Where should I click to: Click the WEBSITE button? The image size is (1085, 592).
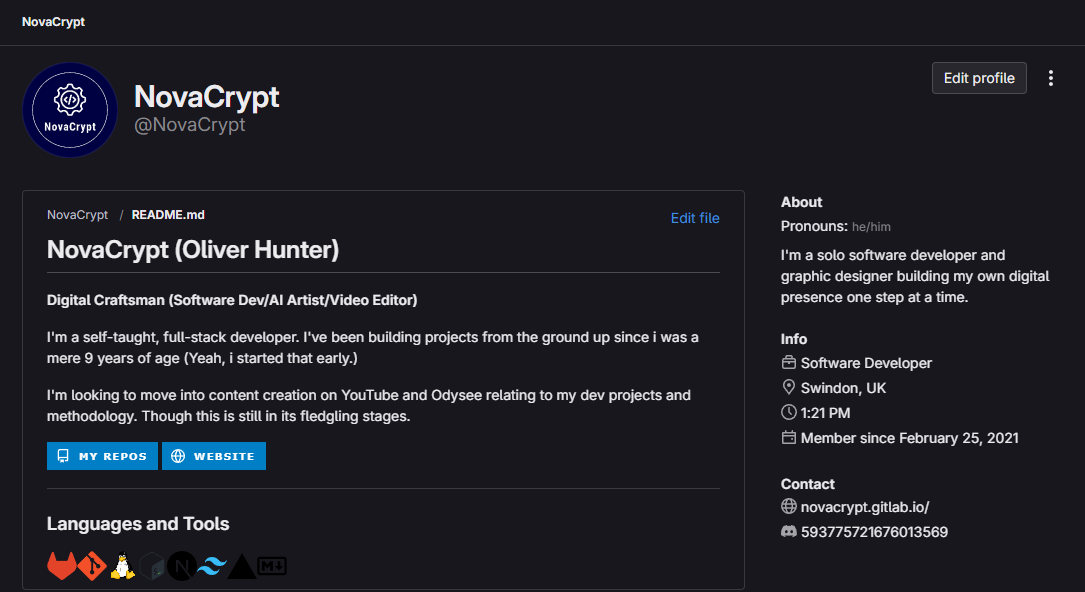click(x=213, y=455)
